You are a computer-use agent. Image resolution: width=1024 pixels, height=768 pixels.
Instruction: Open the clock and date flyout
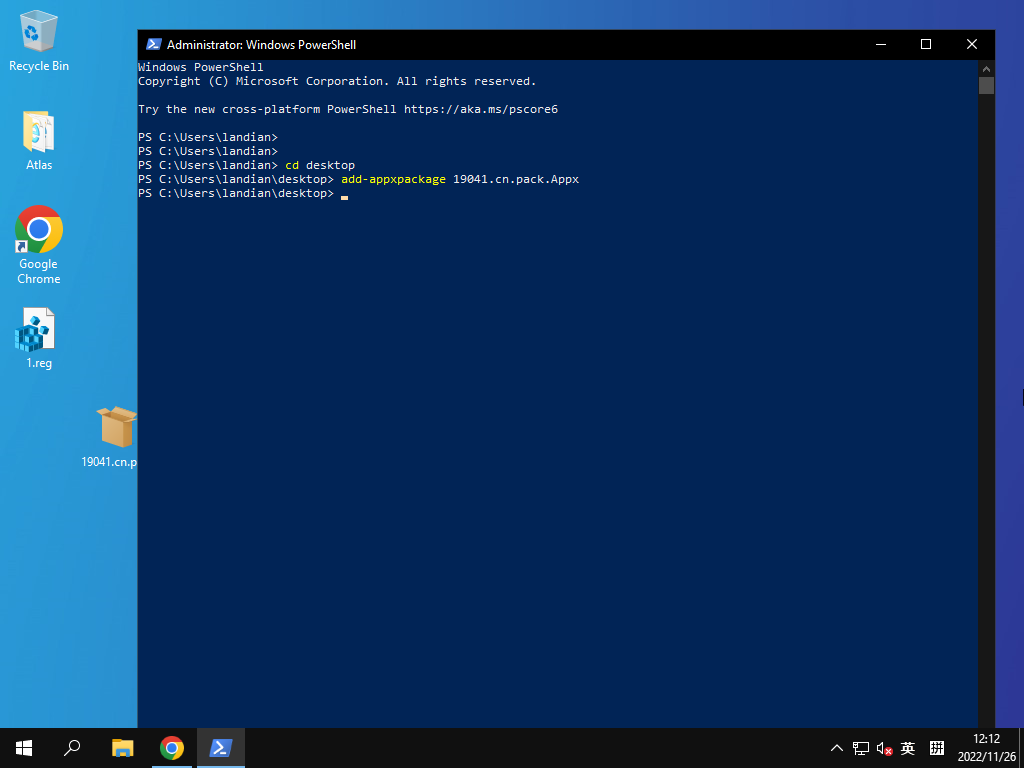click(986, 748)
